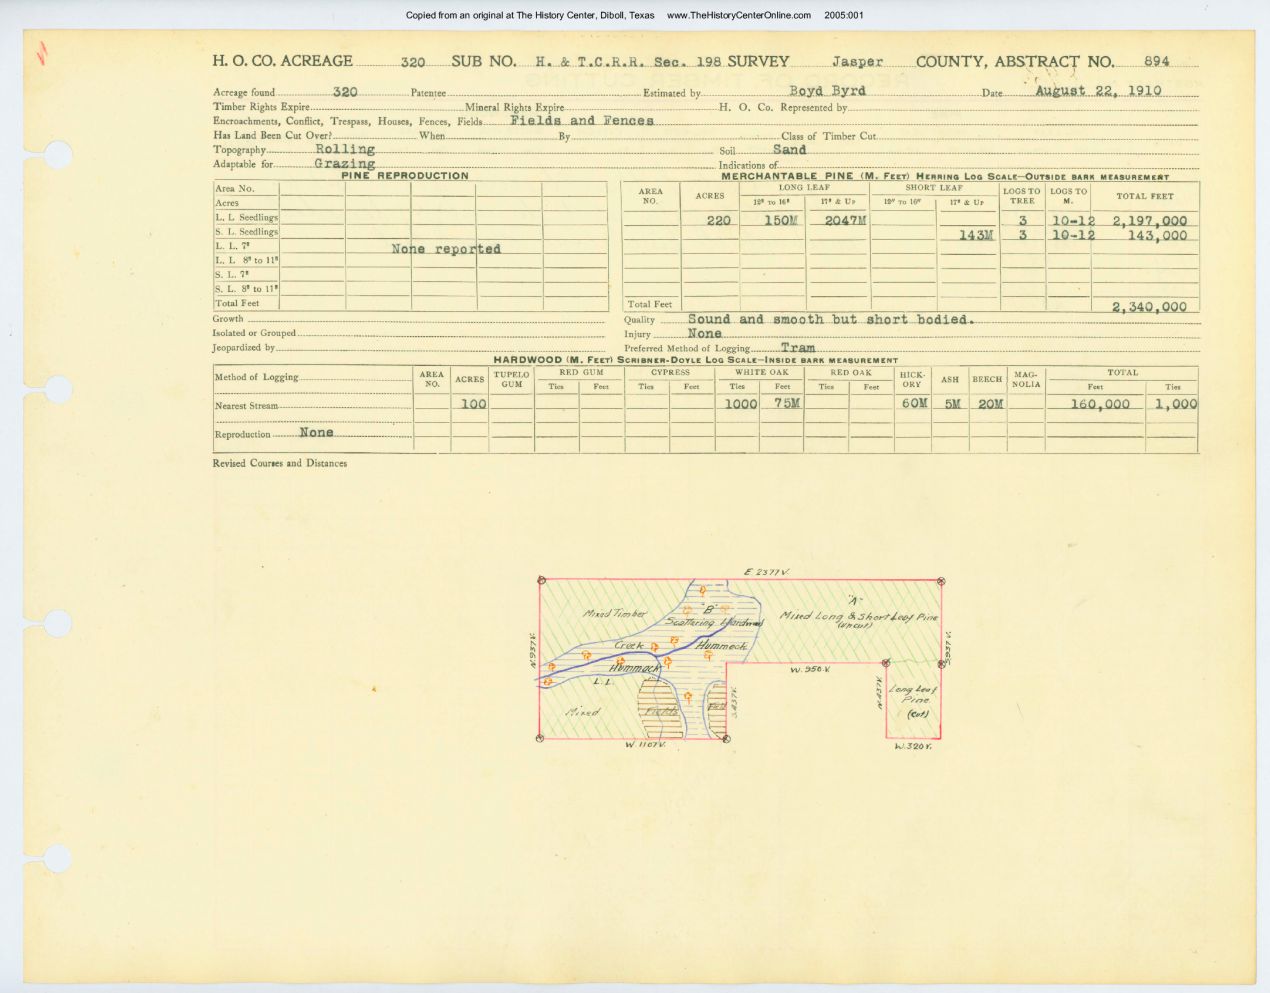The width and height of the screenshot is (1270, 993).
Task: Select map distance 'W. 1107 V.'
Action: point(645,745)
